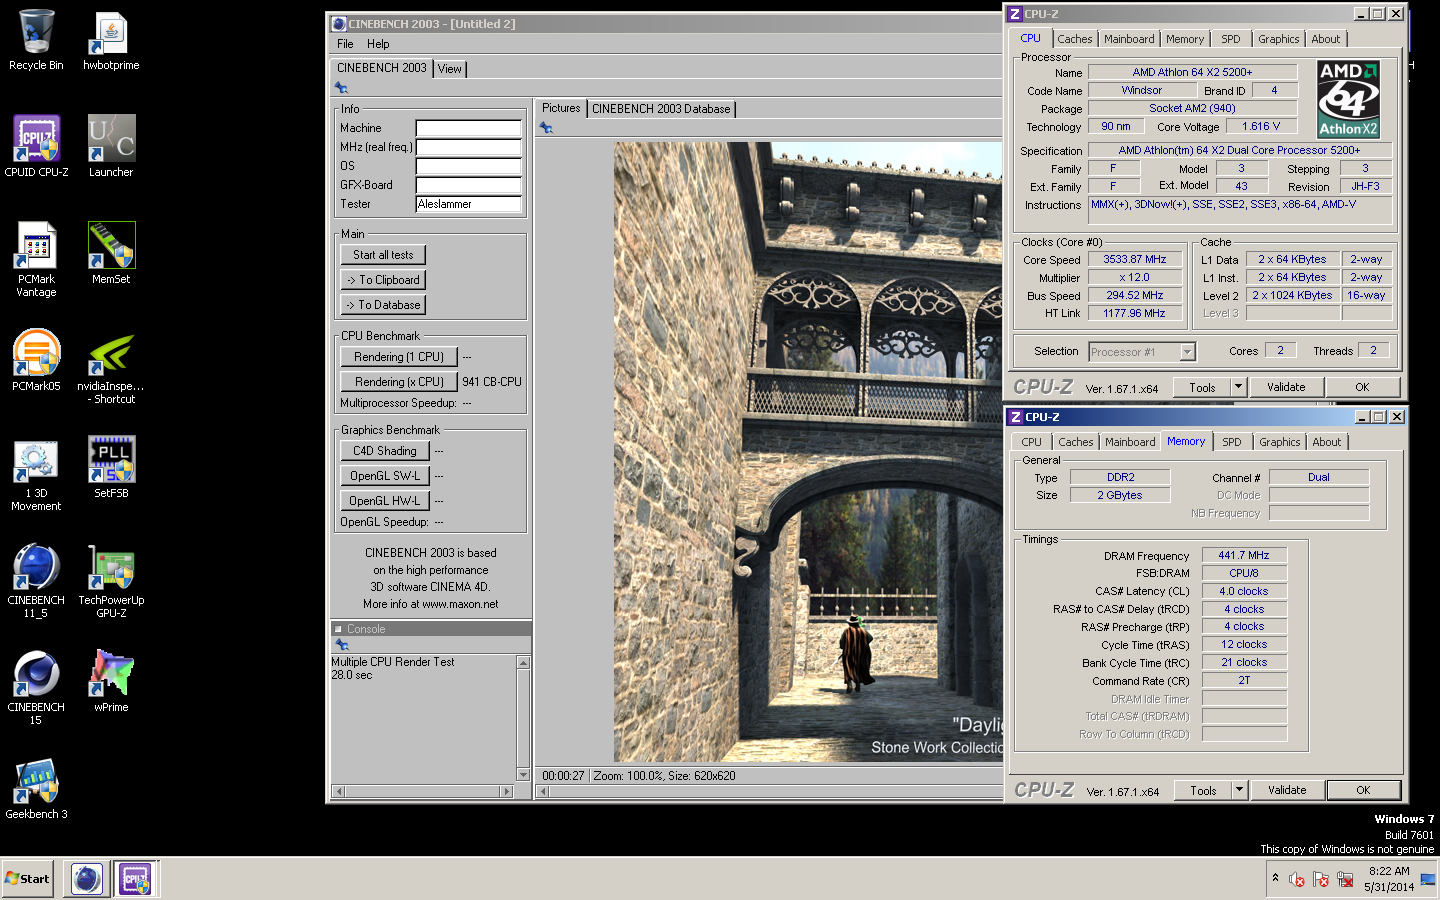The width and height of the screenshot is (1440, 900).
Task: Open the CPU tab in bottom CPU-Z window
Action: [x=1032, y=442]
